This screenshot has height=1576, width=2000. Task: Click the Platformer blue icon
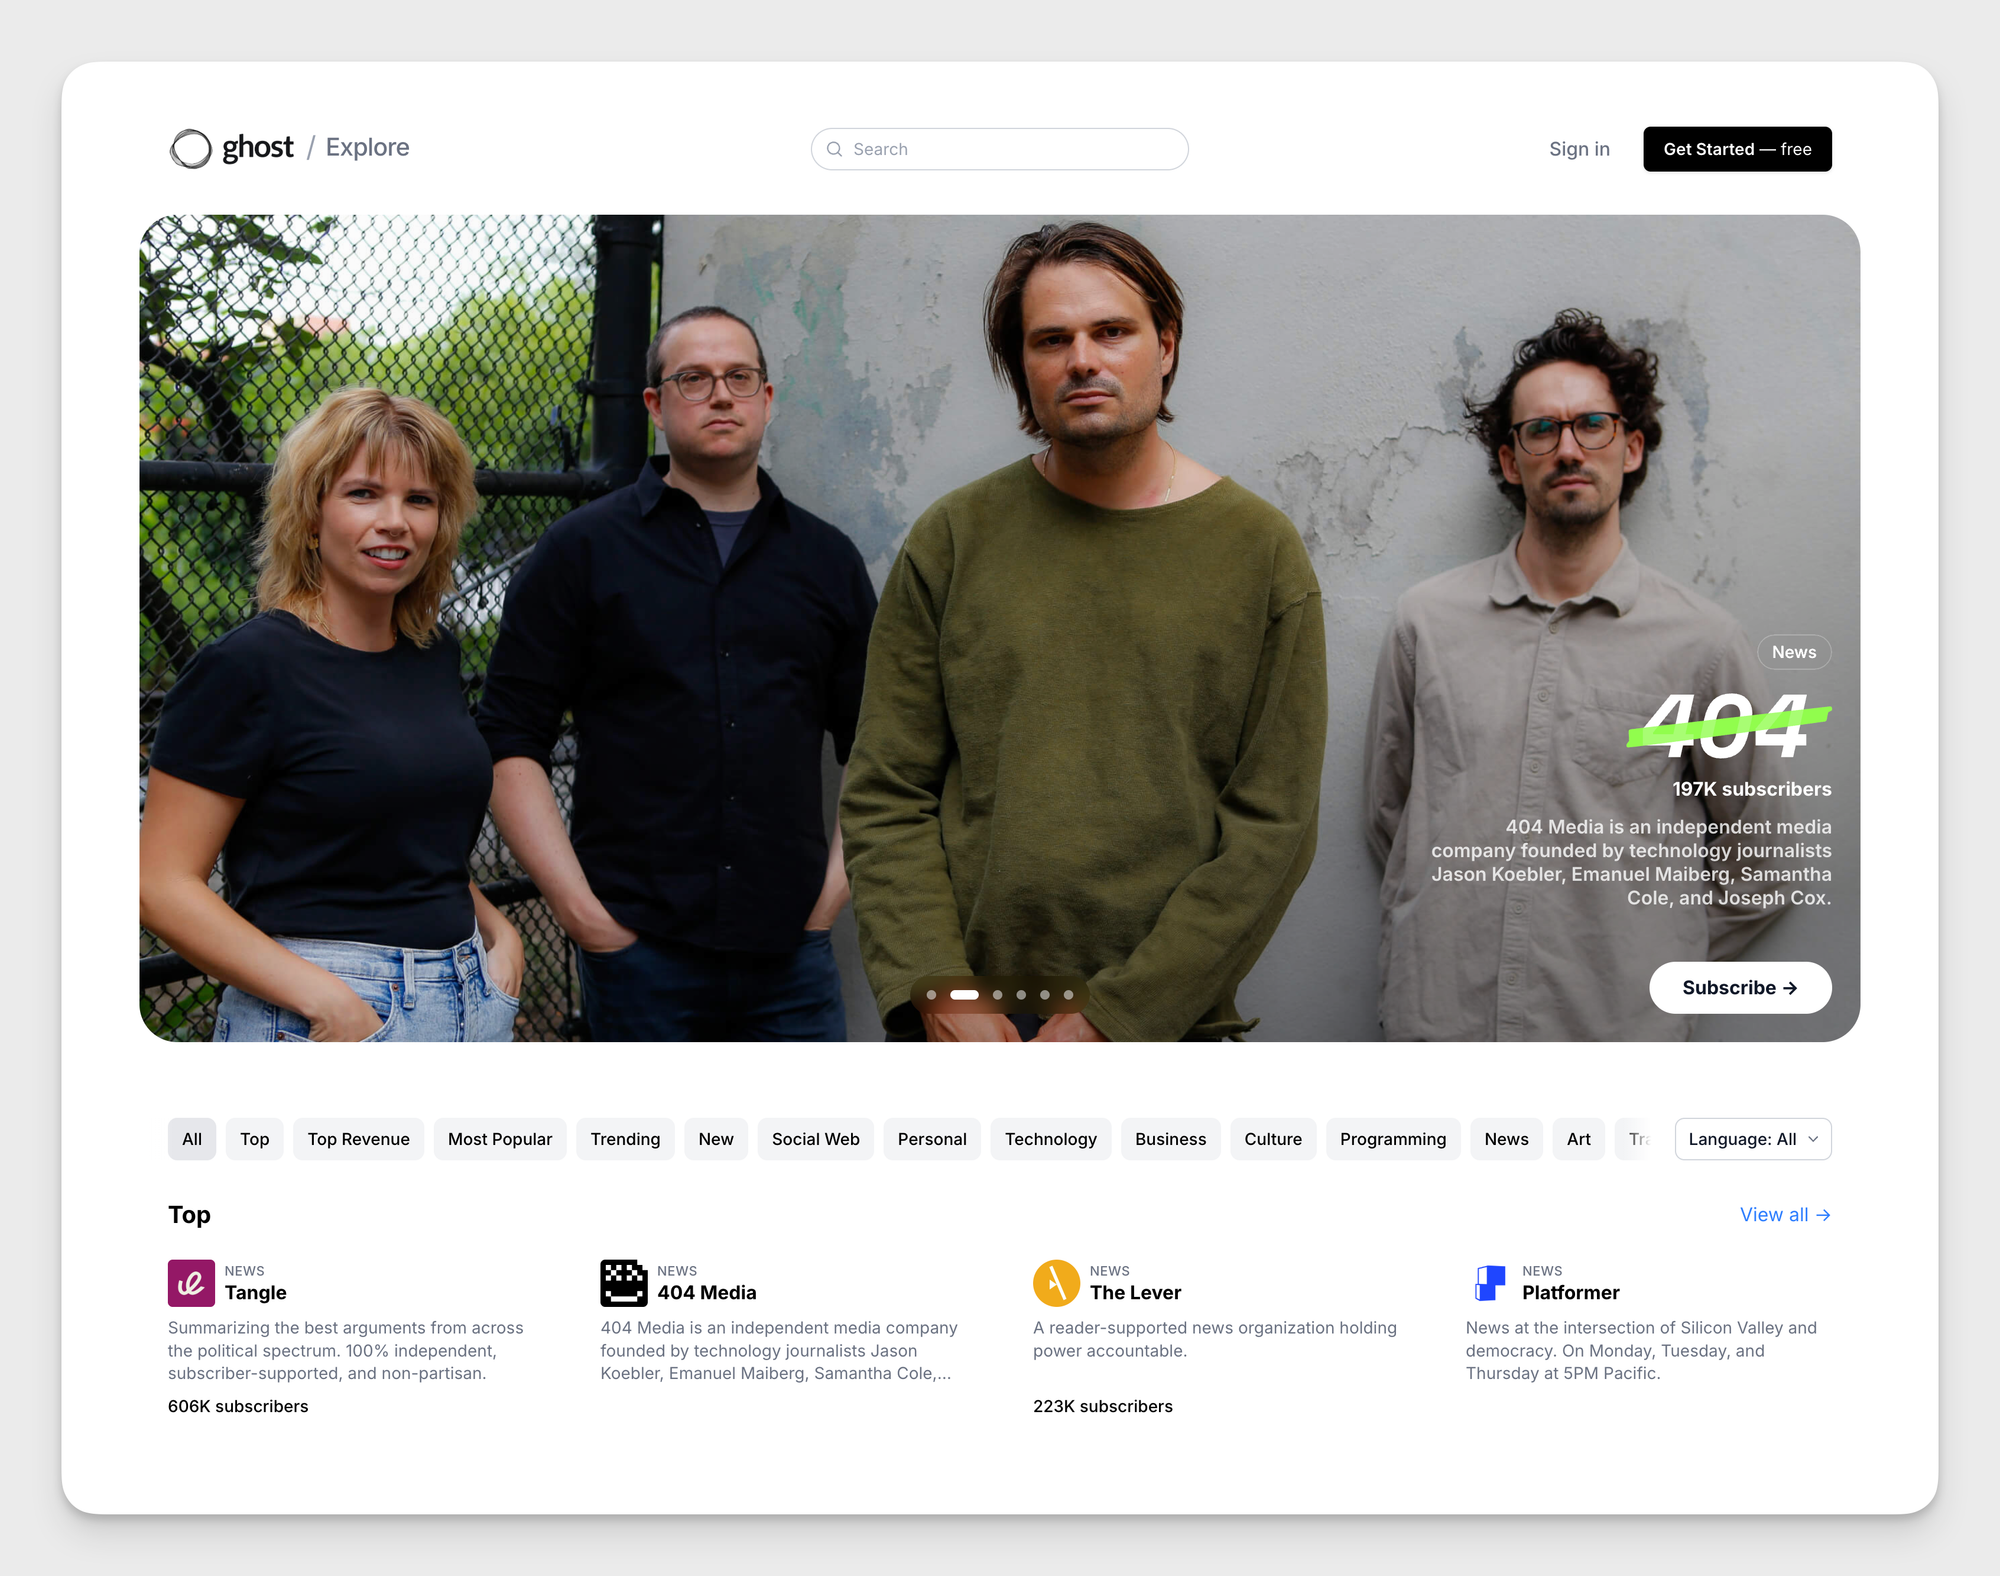1489,1283
